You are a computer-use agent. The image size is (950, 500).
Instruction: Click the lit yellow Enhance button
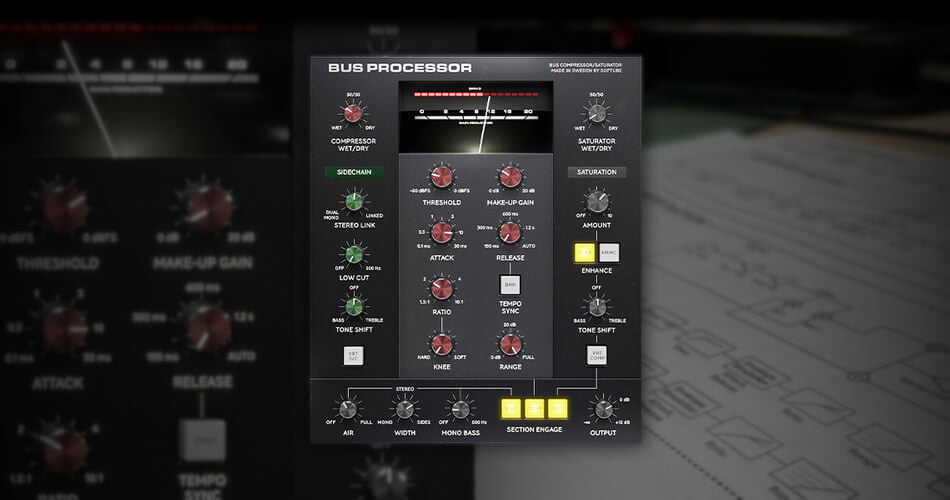[584, 252]
